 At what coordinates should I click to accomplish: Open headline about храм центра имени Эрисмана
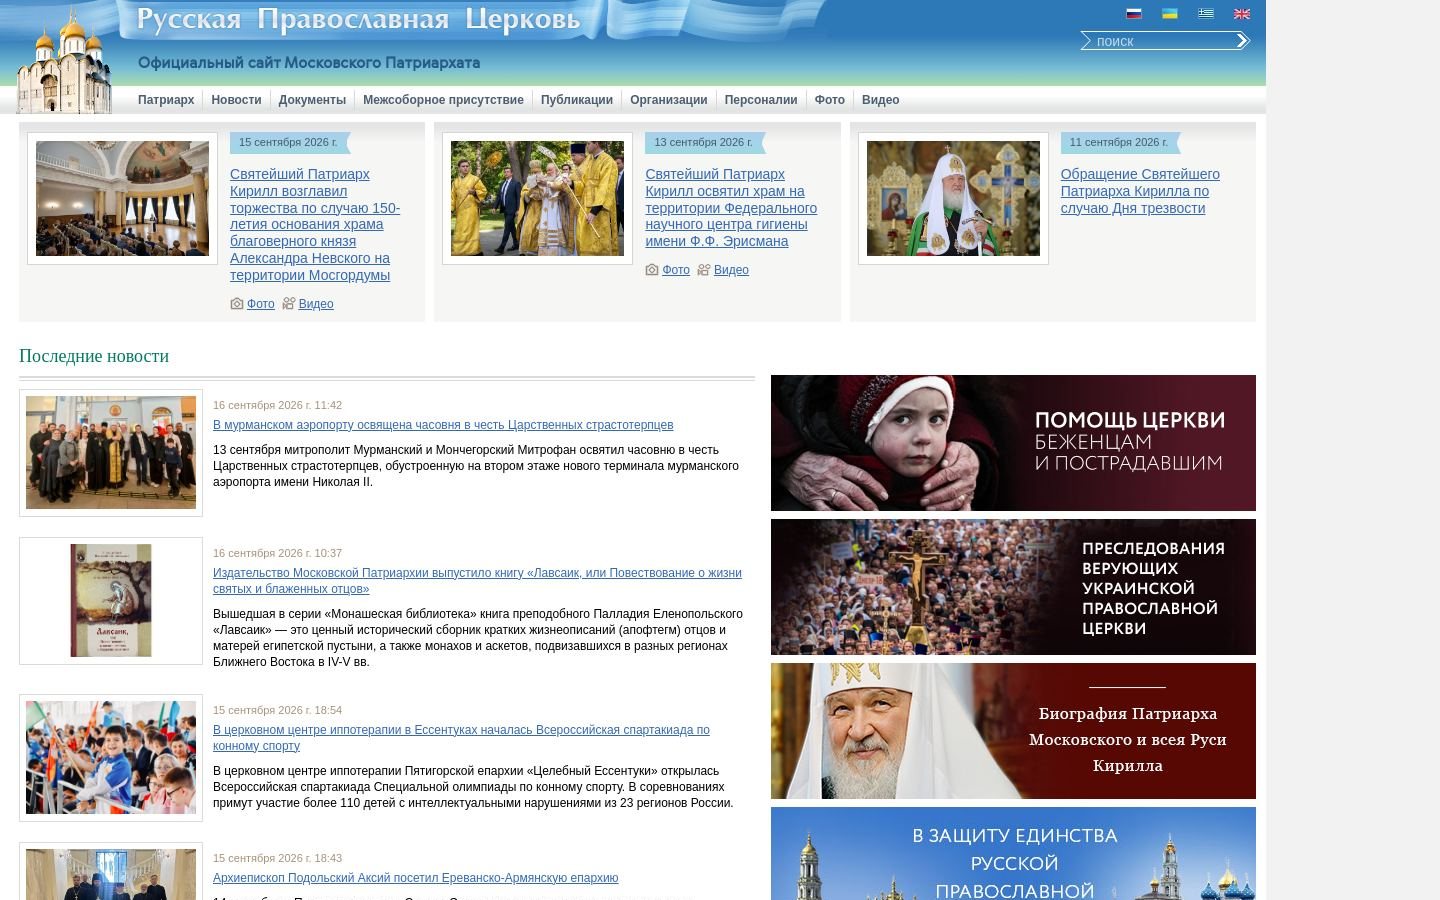[x=731, y=208]
